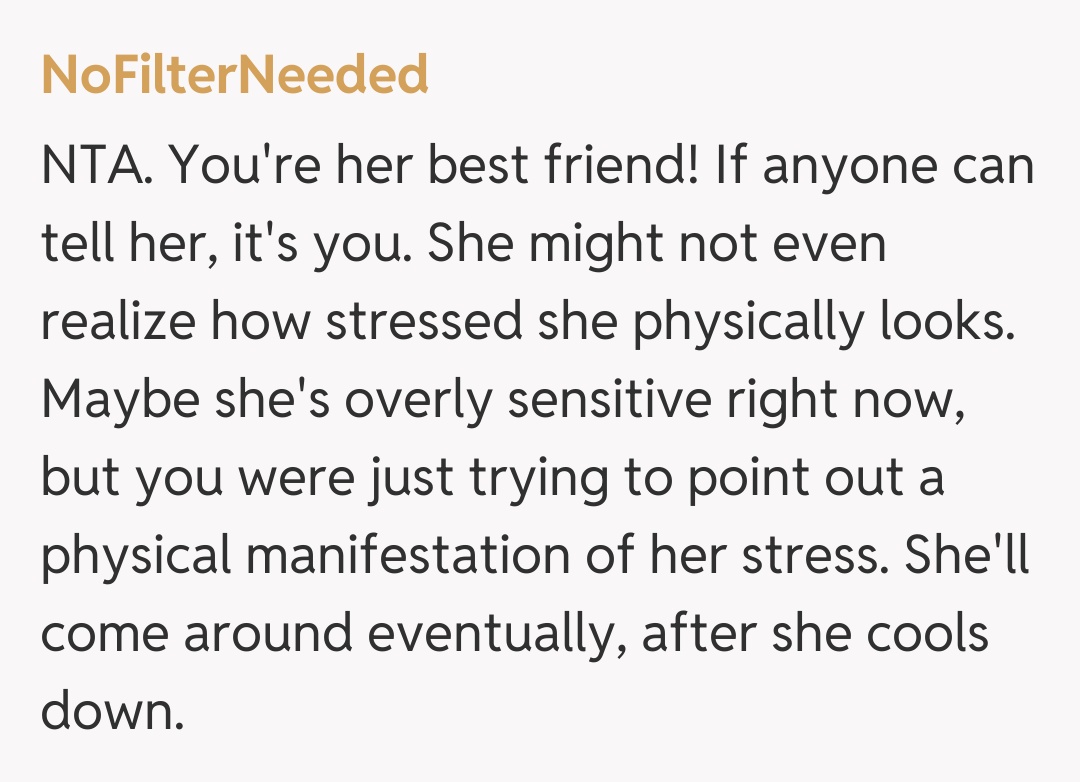Click the words "after she cools"
Viewport: 1080px width, 782px height.
click(x=815, y=635)
